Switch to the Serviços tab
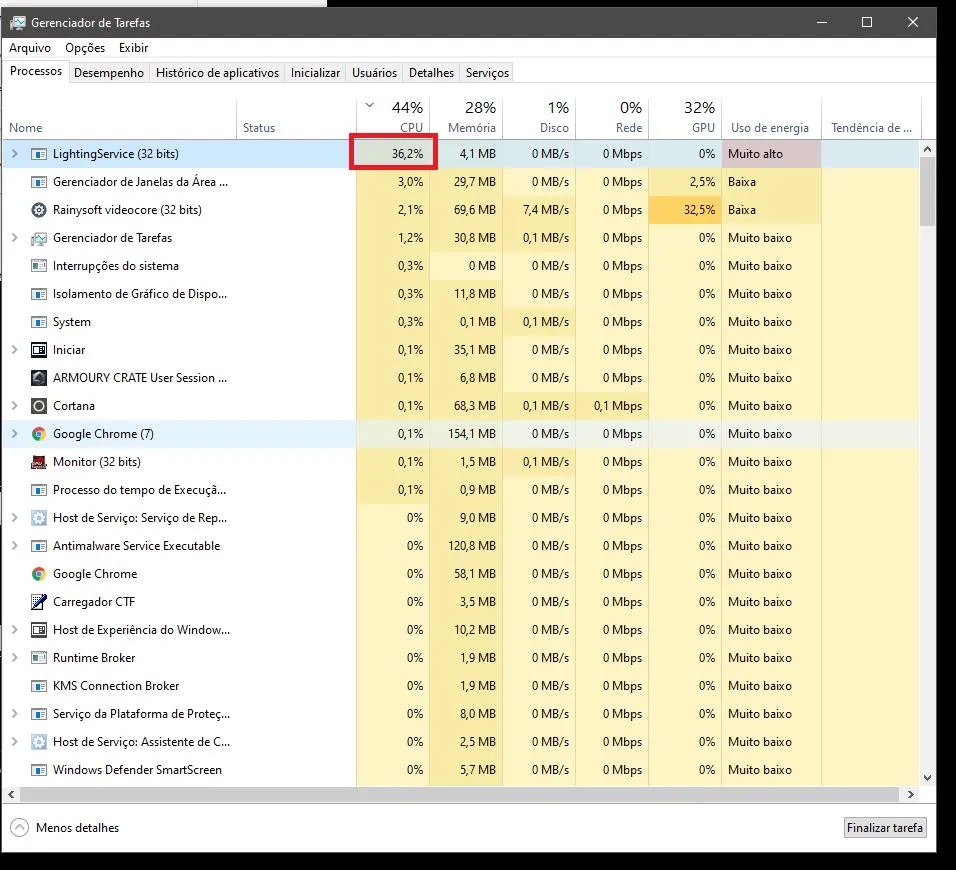This screenshot has width=956, height=870. pos(487,73)
